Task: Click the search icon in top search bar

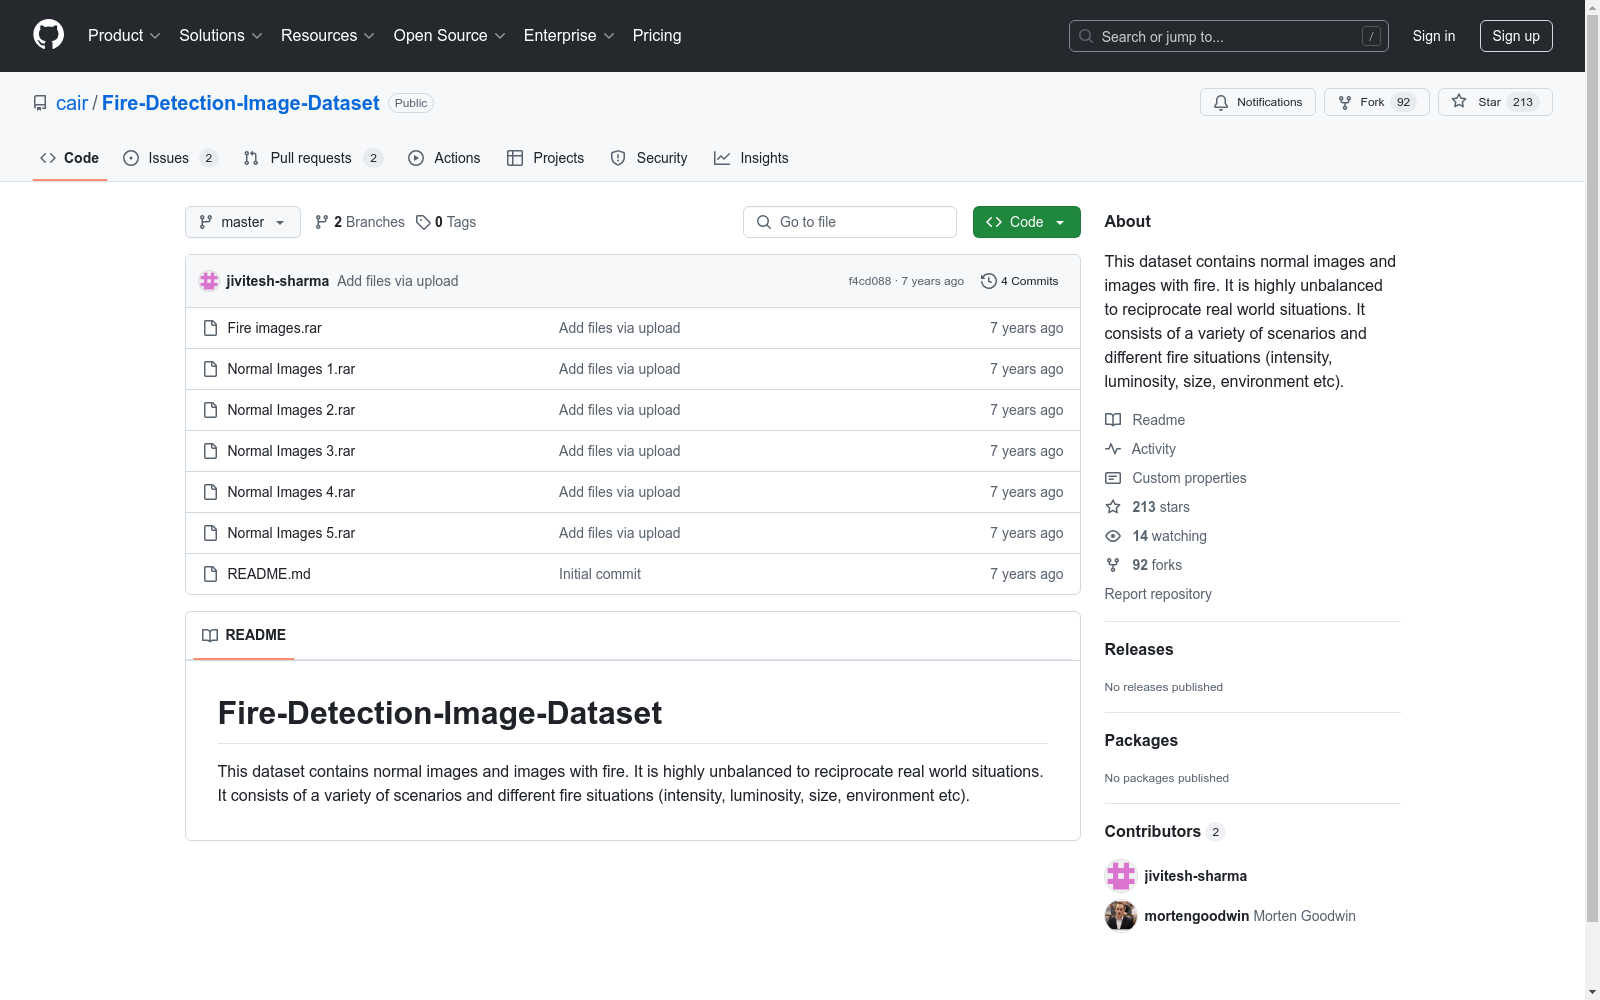Action: coord(1086,36)
